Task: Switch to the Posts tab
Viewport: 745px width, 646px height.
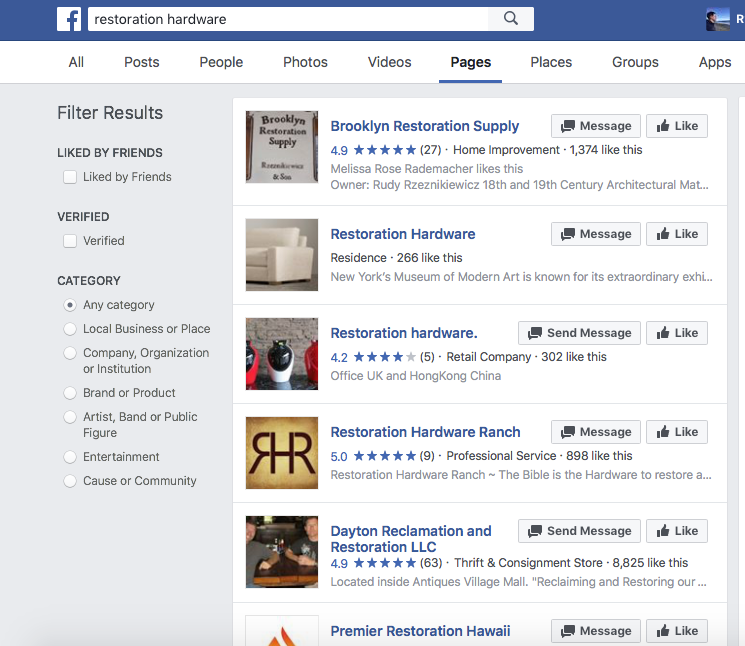Action: point(142,62)
